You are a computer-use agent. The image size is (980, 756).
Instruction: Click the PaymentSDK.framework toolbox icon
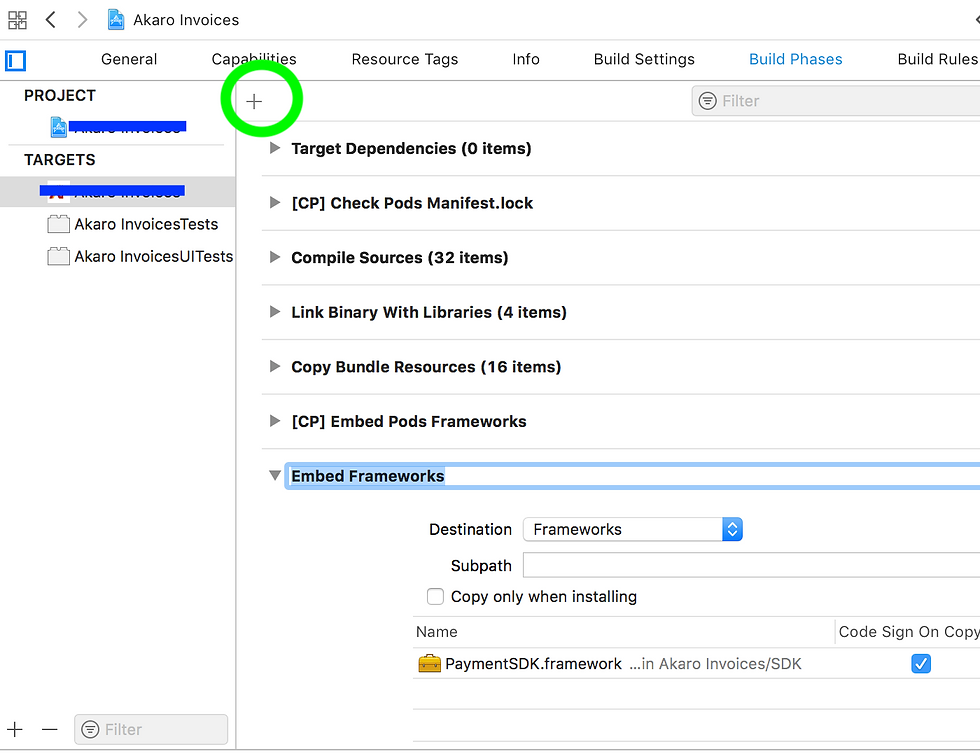pos(429,663)
